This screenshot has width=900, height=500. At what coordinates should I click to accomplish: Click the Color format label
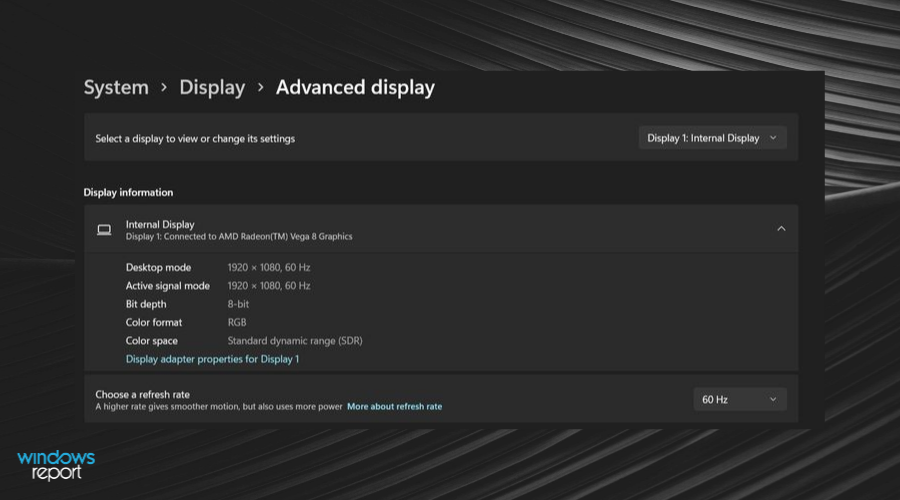154,323
